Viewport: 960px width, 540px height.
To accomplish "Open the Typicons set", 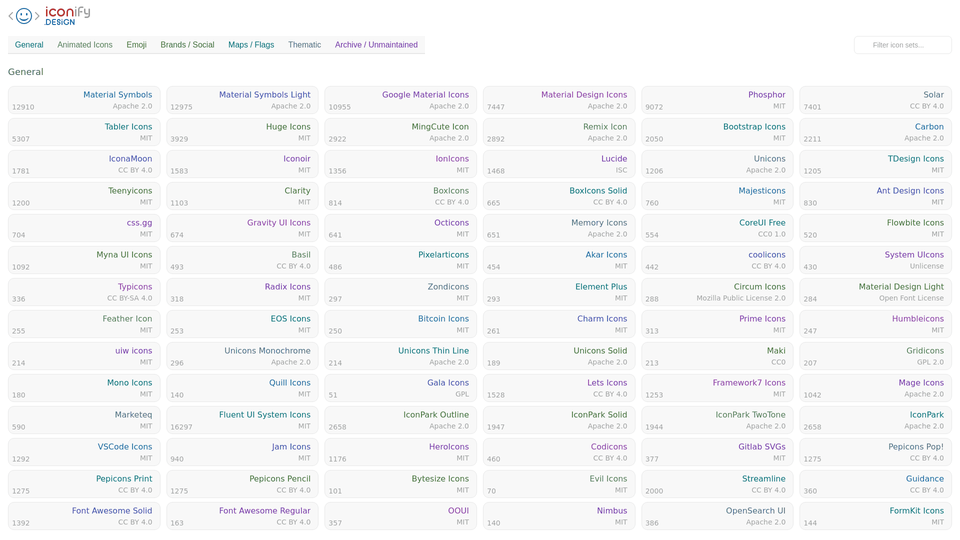I will coord(84,292).
